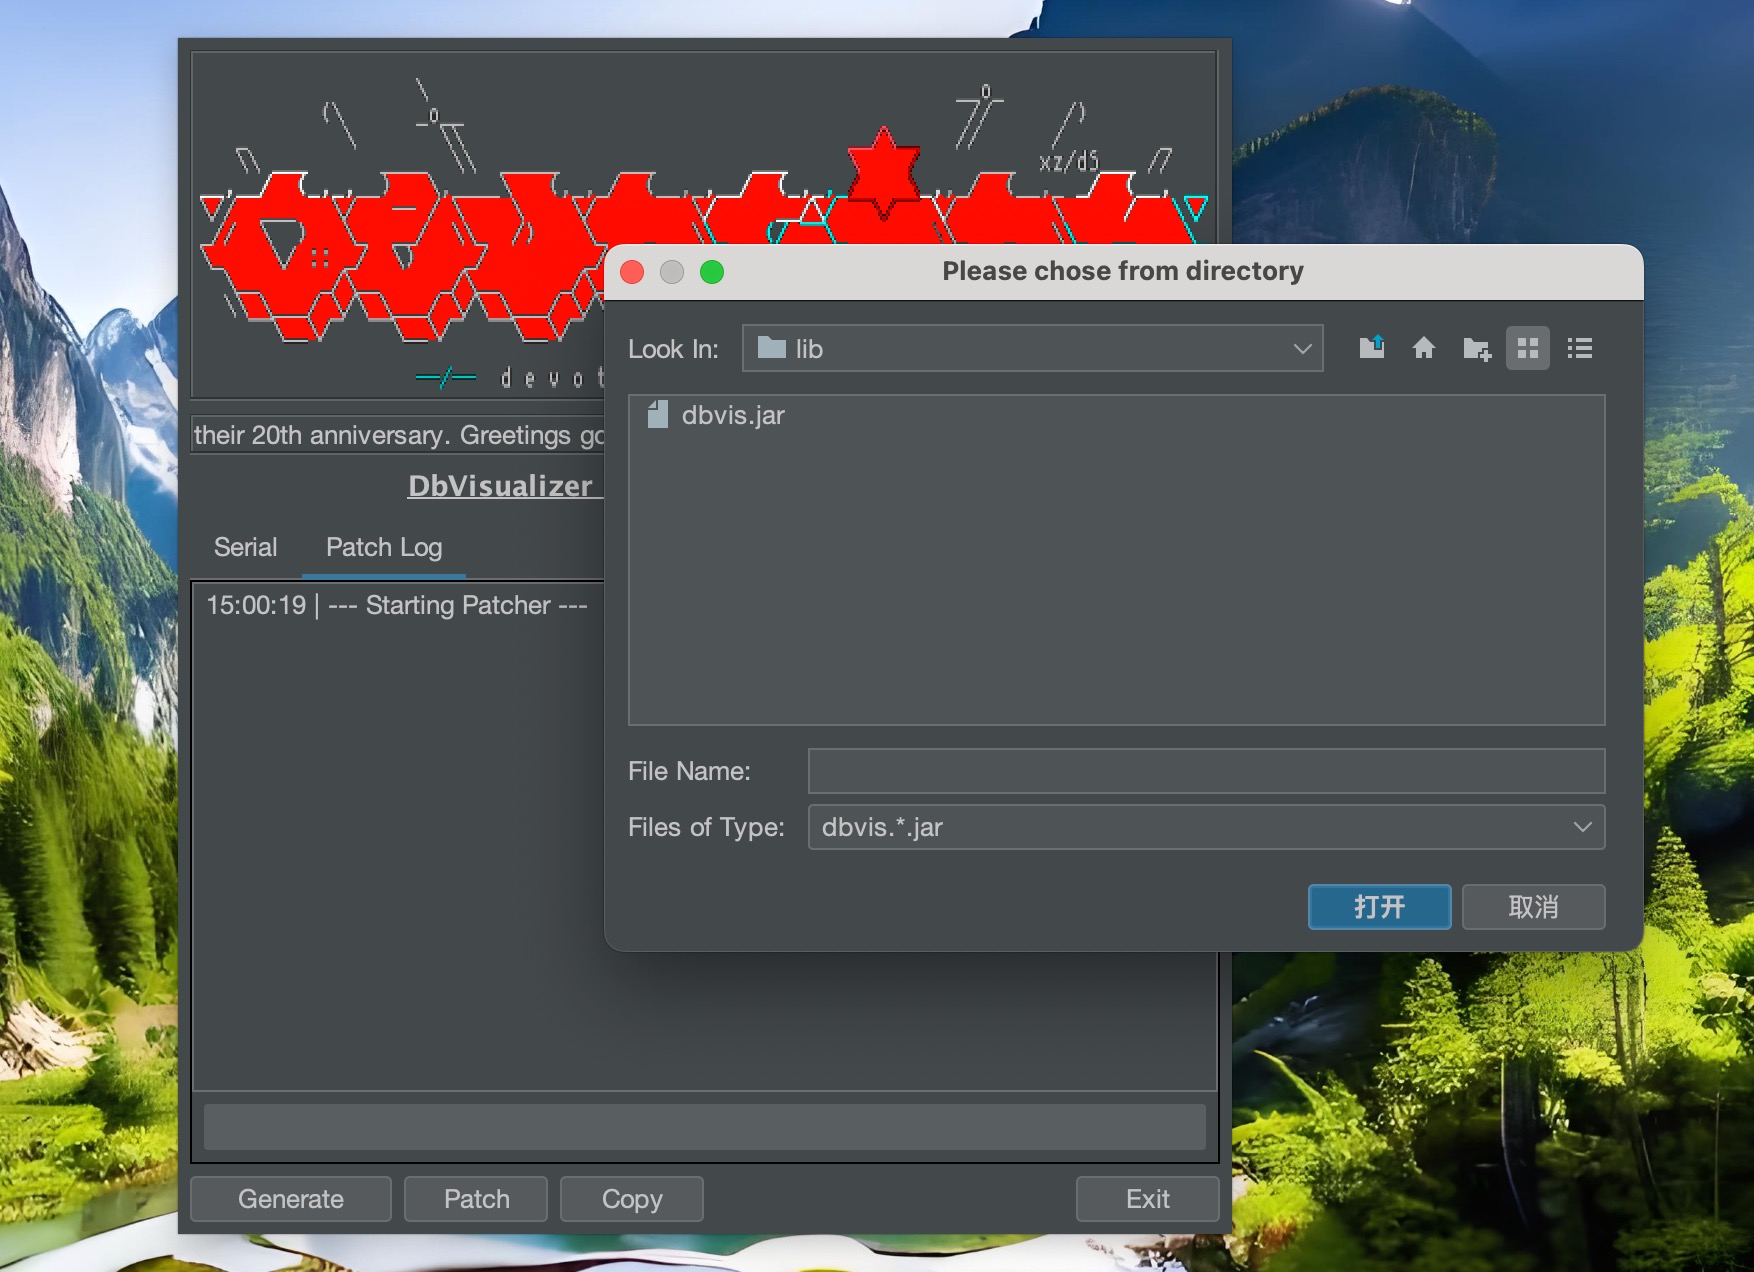
Task: Open the Files of Type dropdown
Action: pos(1582,827)
